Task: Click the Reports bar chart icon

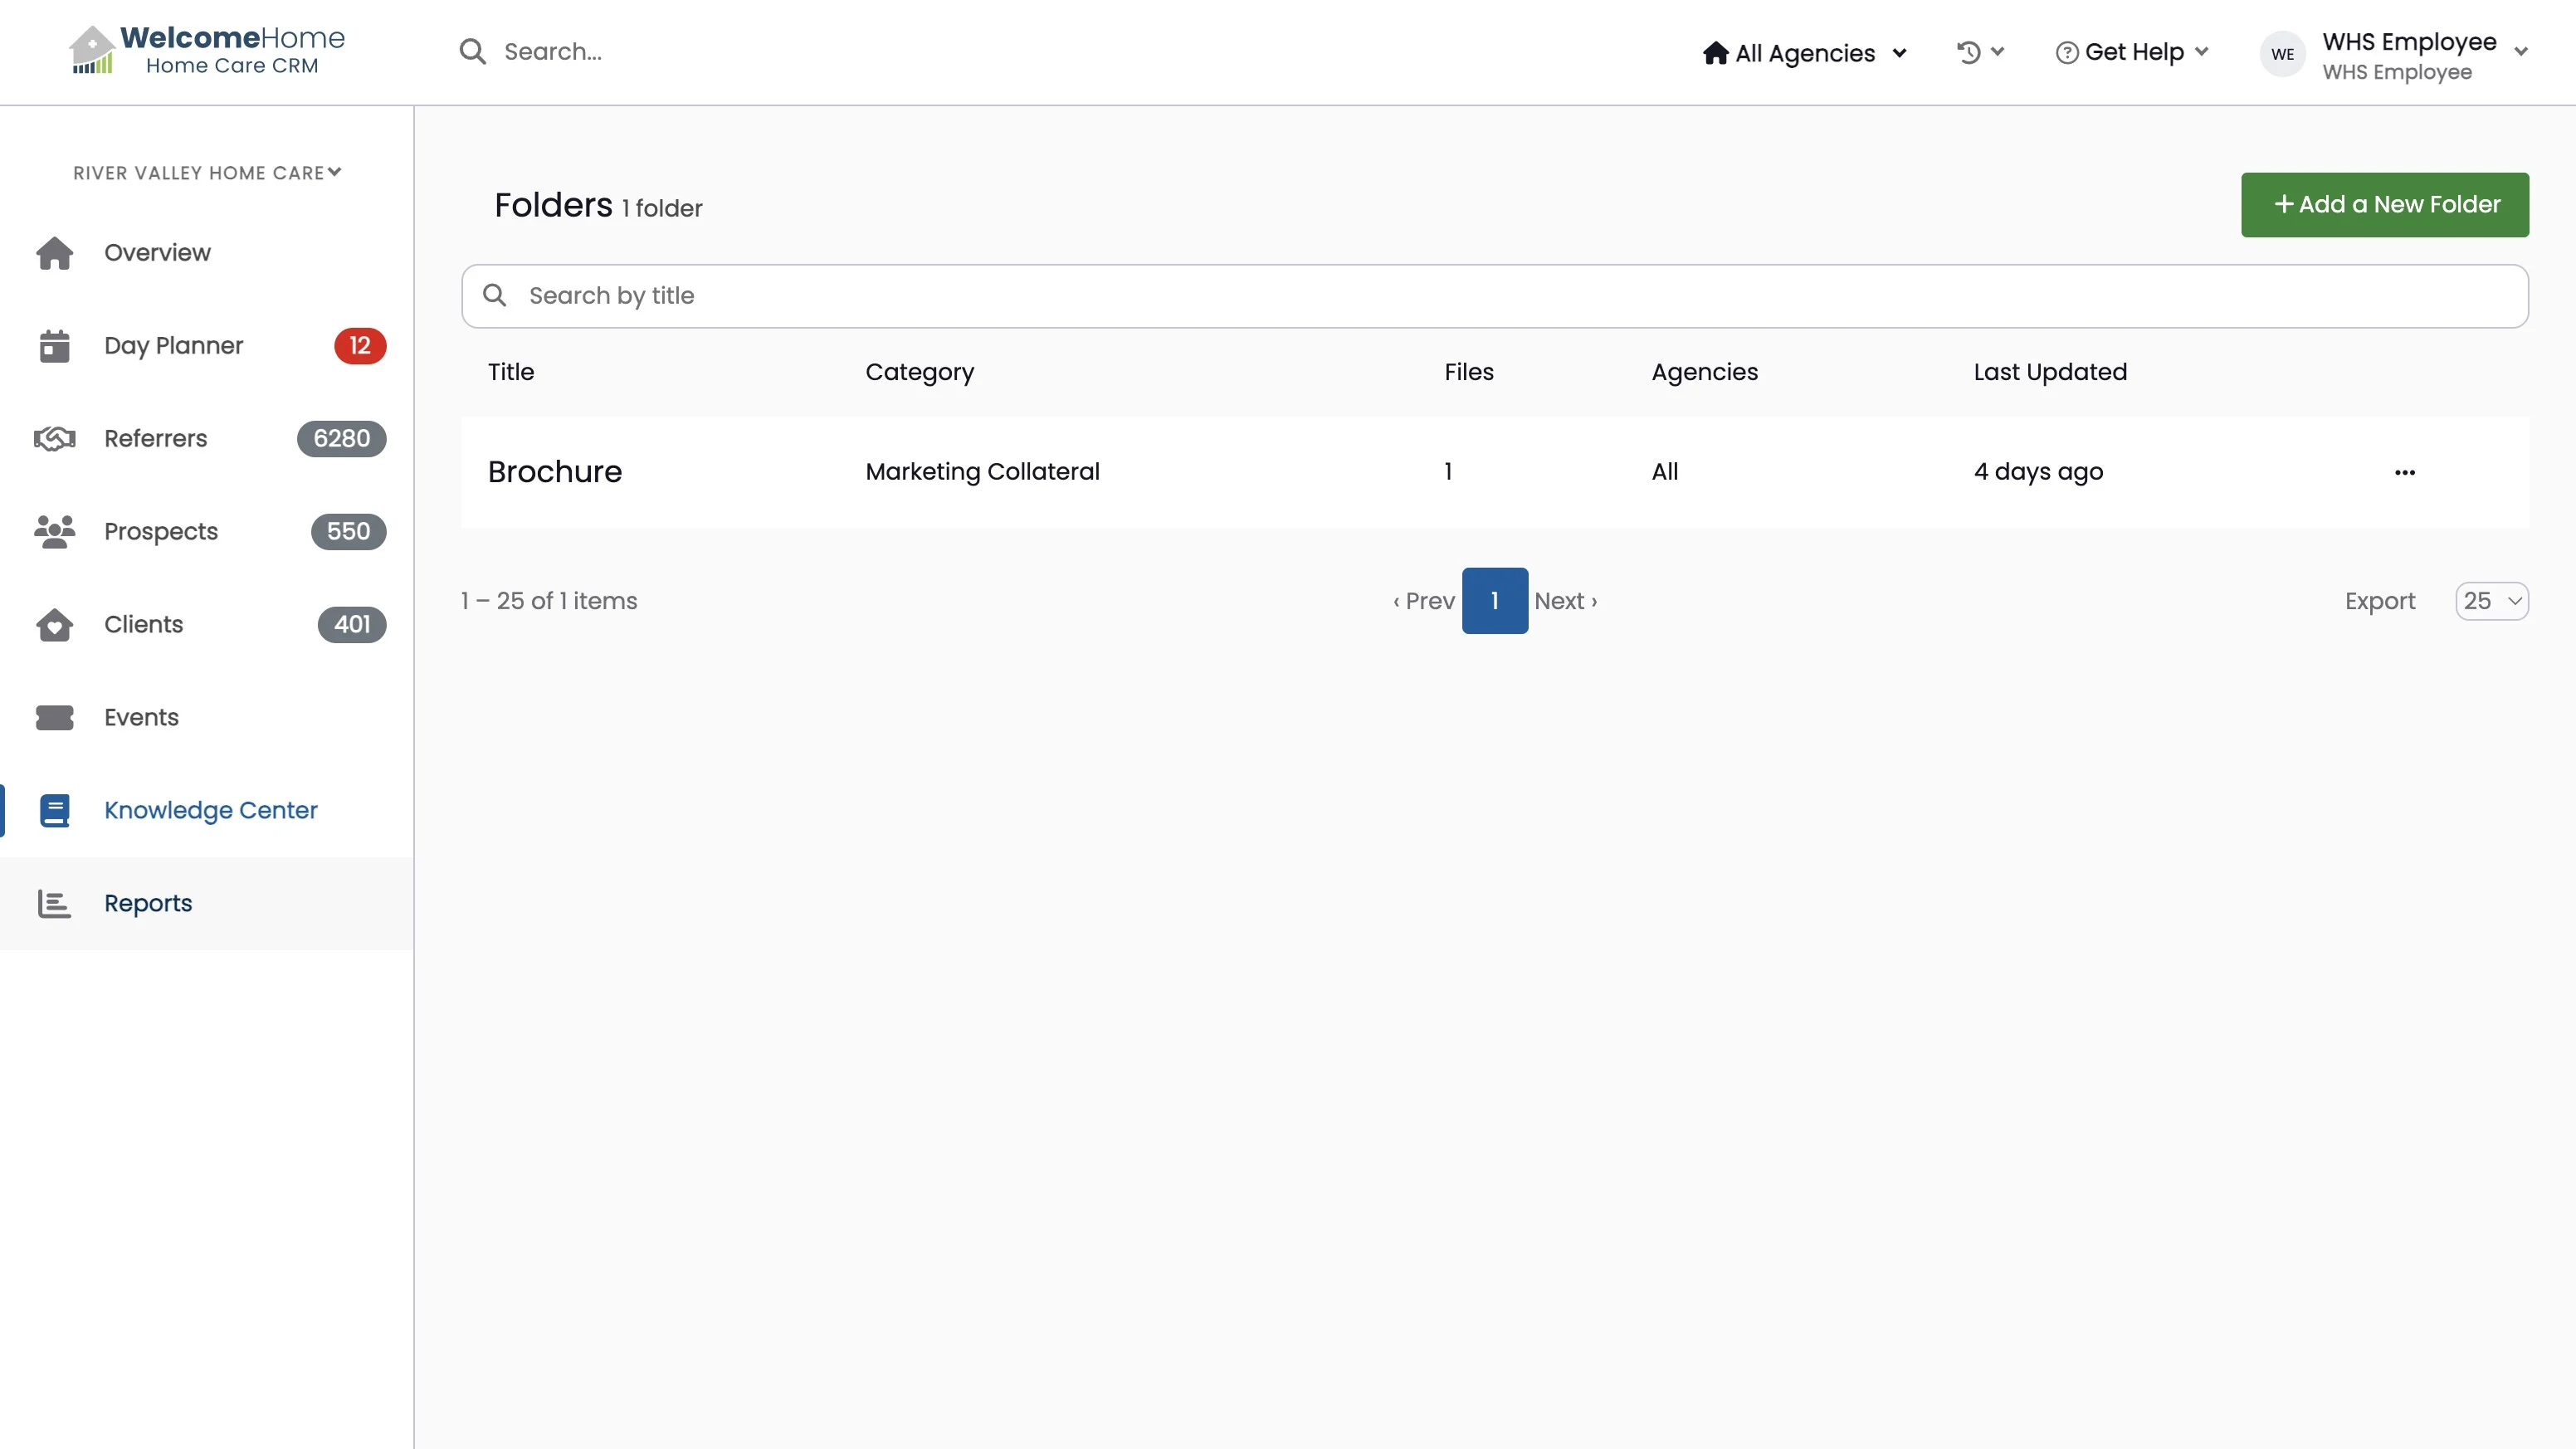Action: (55, 904)
